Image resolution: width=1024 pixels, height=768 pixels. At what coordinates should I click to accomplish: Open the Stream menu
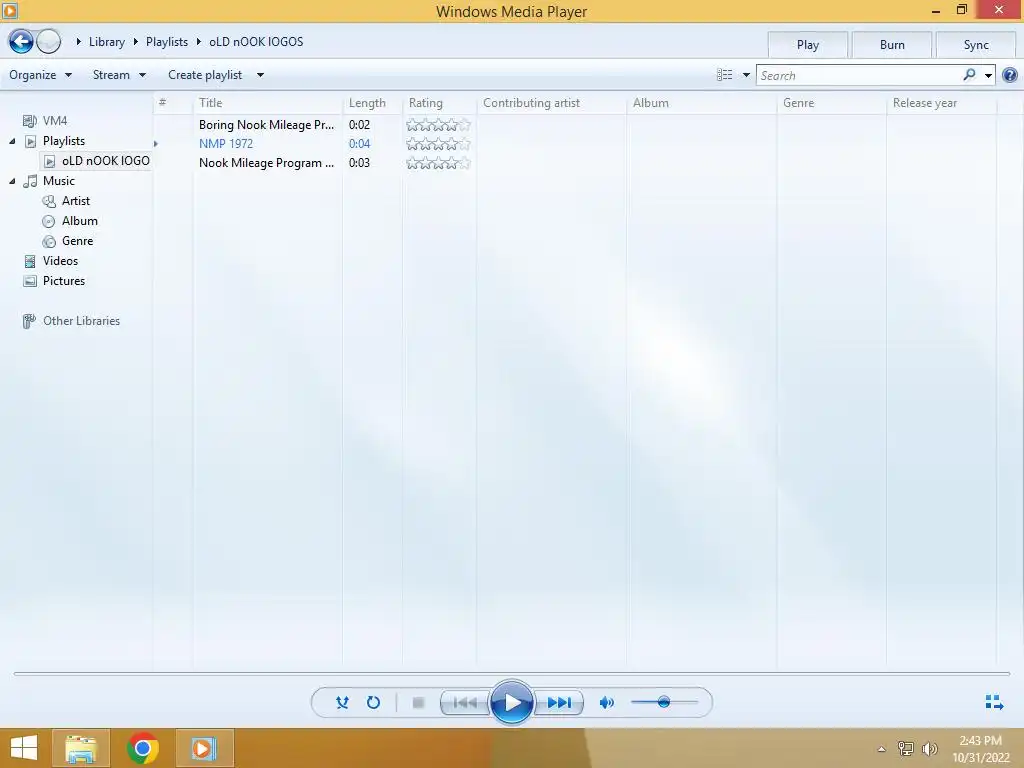tap(119, 75)
